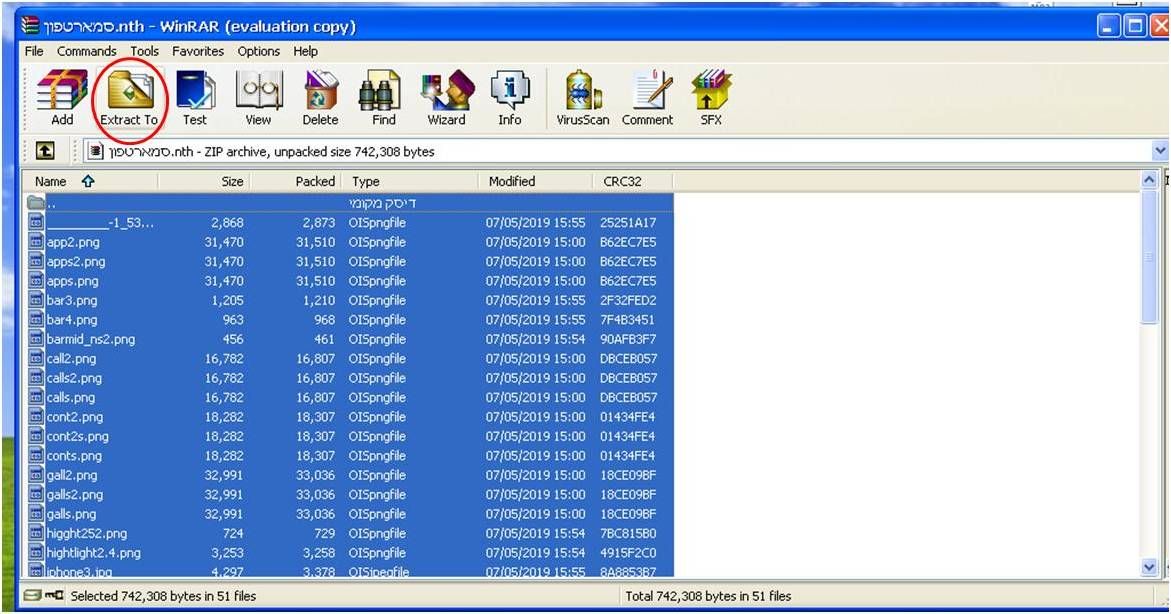Viewport: 1171px width, 614px height.
Task: Open the Commands menu
Action: tap(87, 51)
